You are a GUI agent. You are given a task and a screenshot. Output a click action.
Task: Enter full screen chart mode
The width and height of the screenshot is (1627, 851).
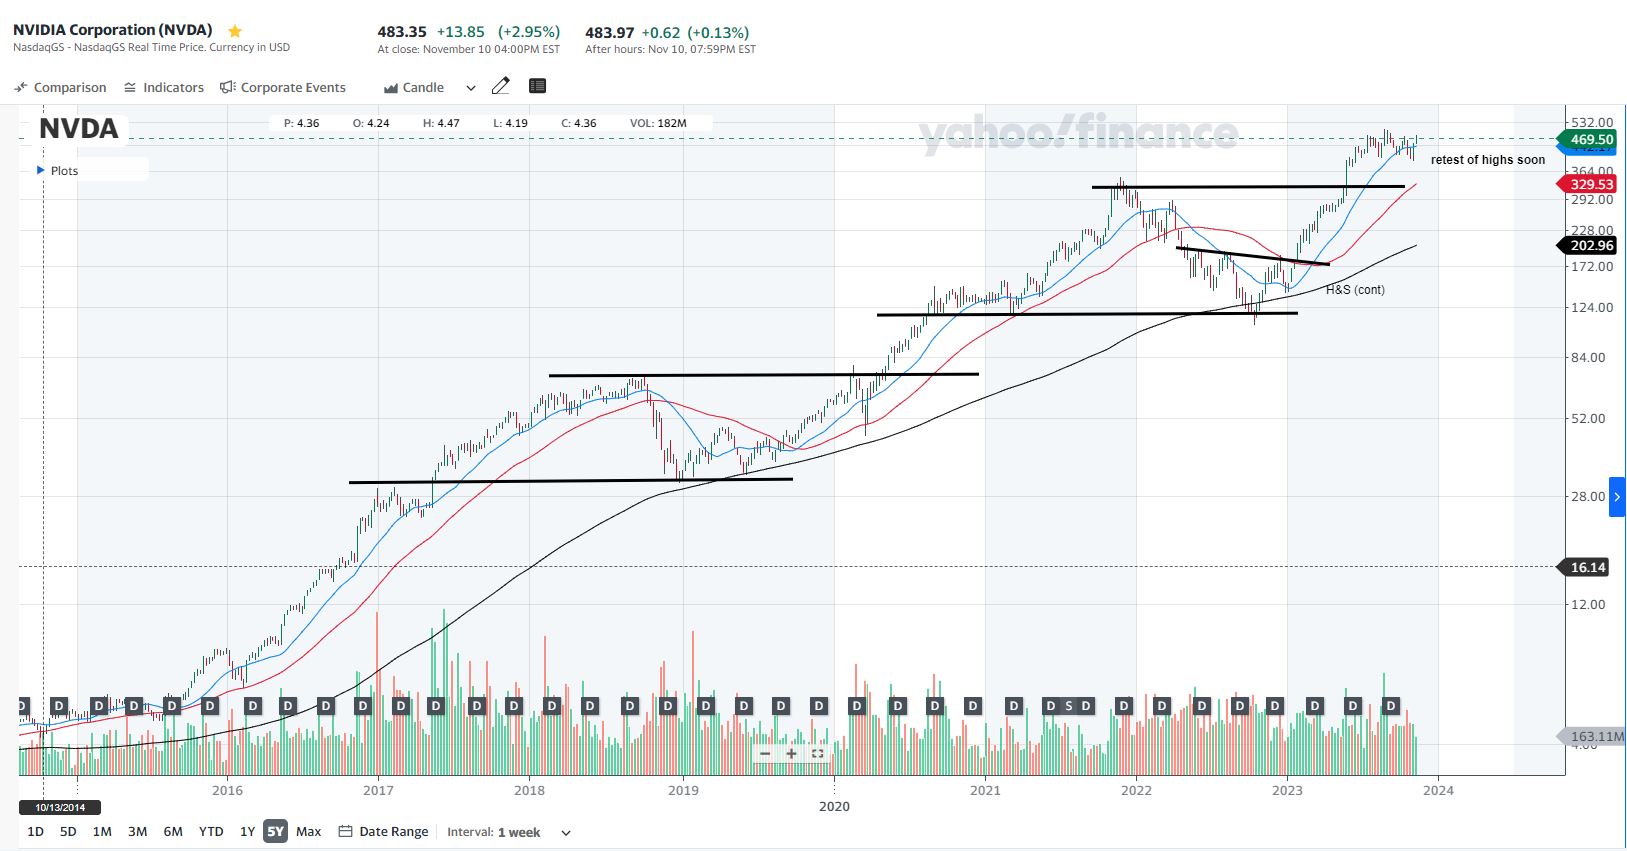817,754
